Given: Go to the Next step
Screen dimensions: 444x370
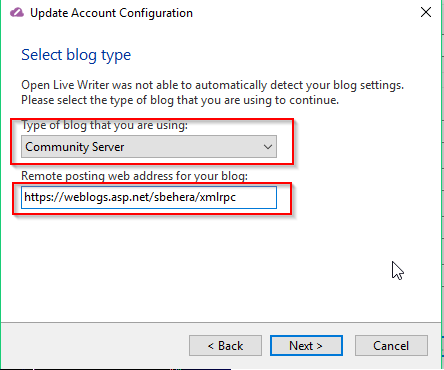Looking at the screenshot, I should [306, 345].
